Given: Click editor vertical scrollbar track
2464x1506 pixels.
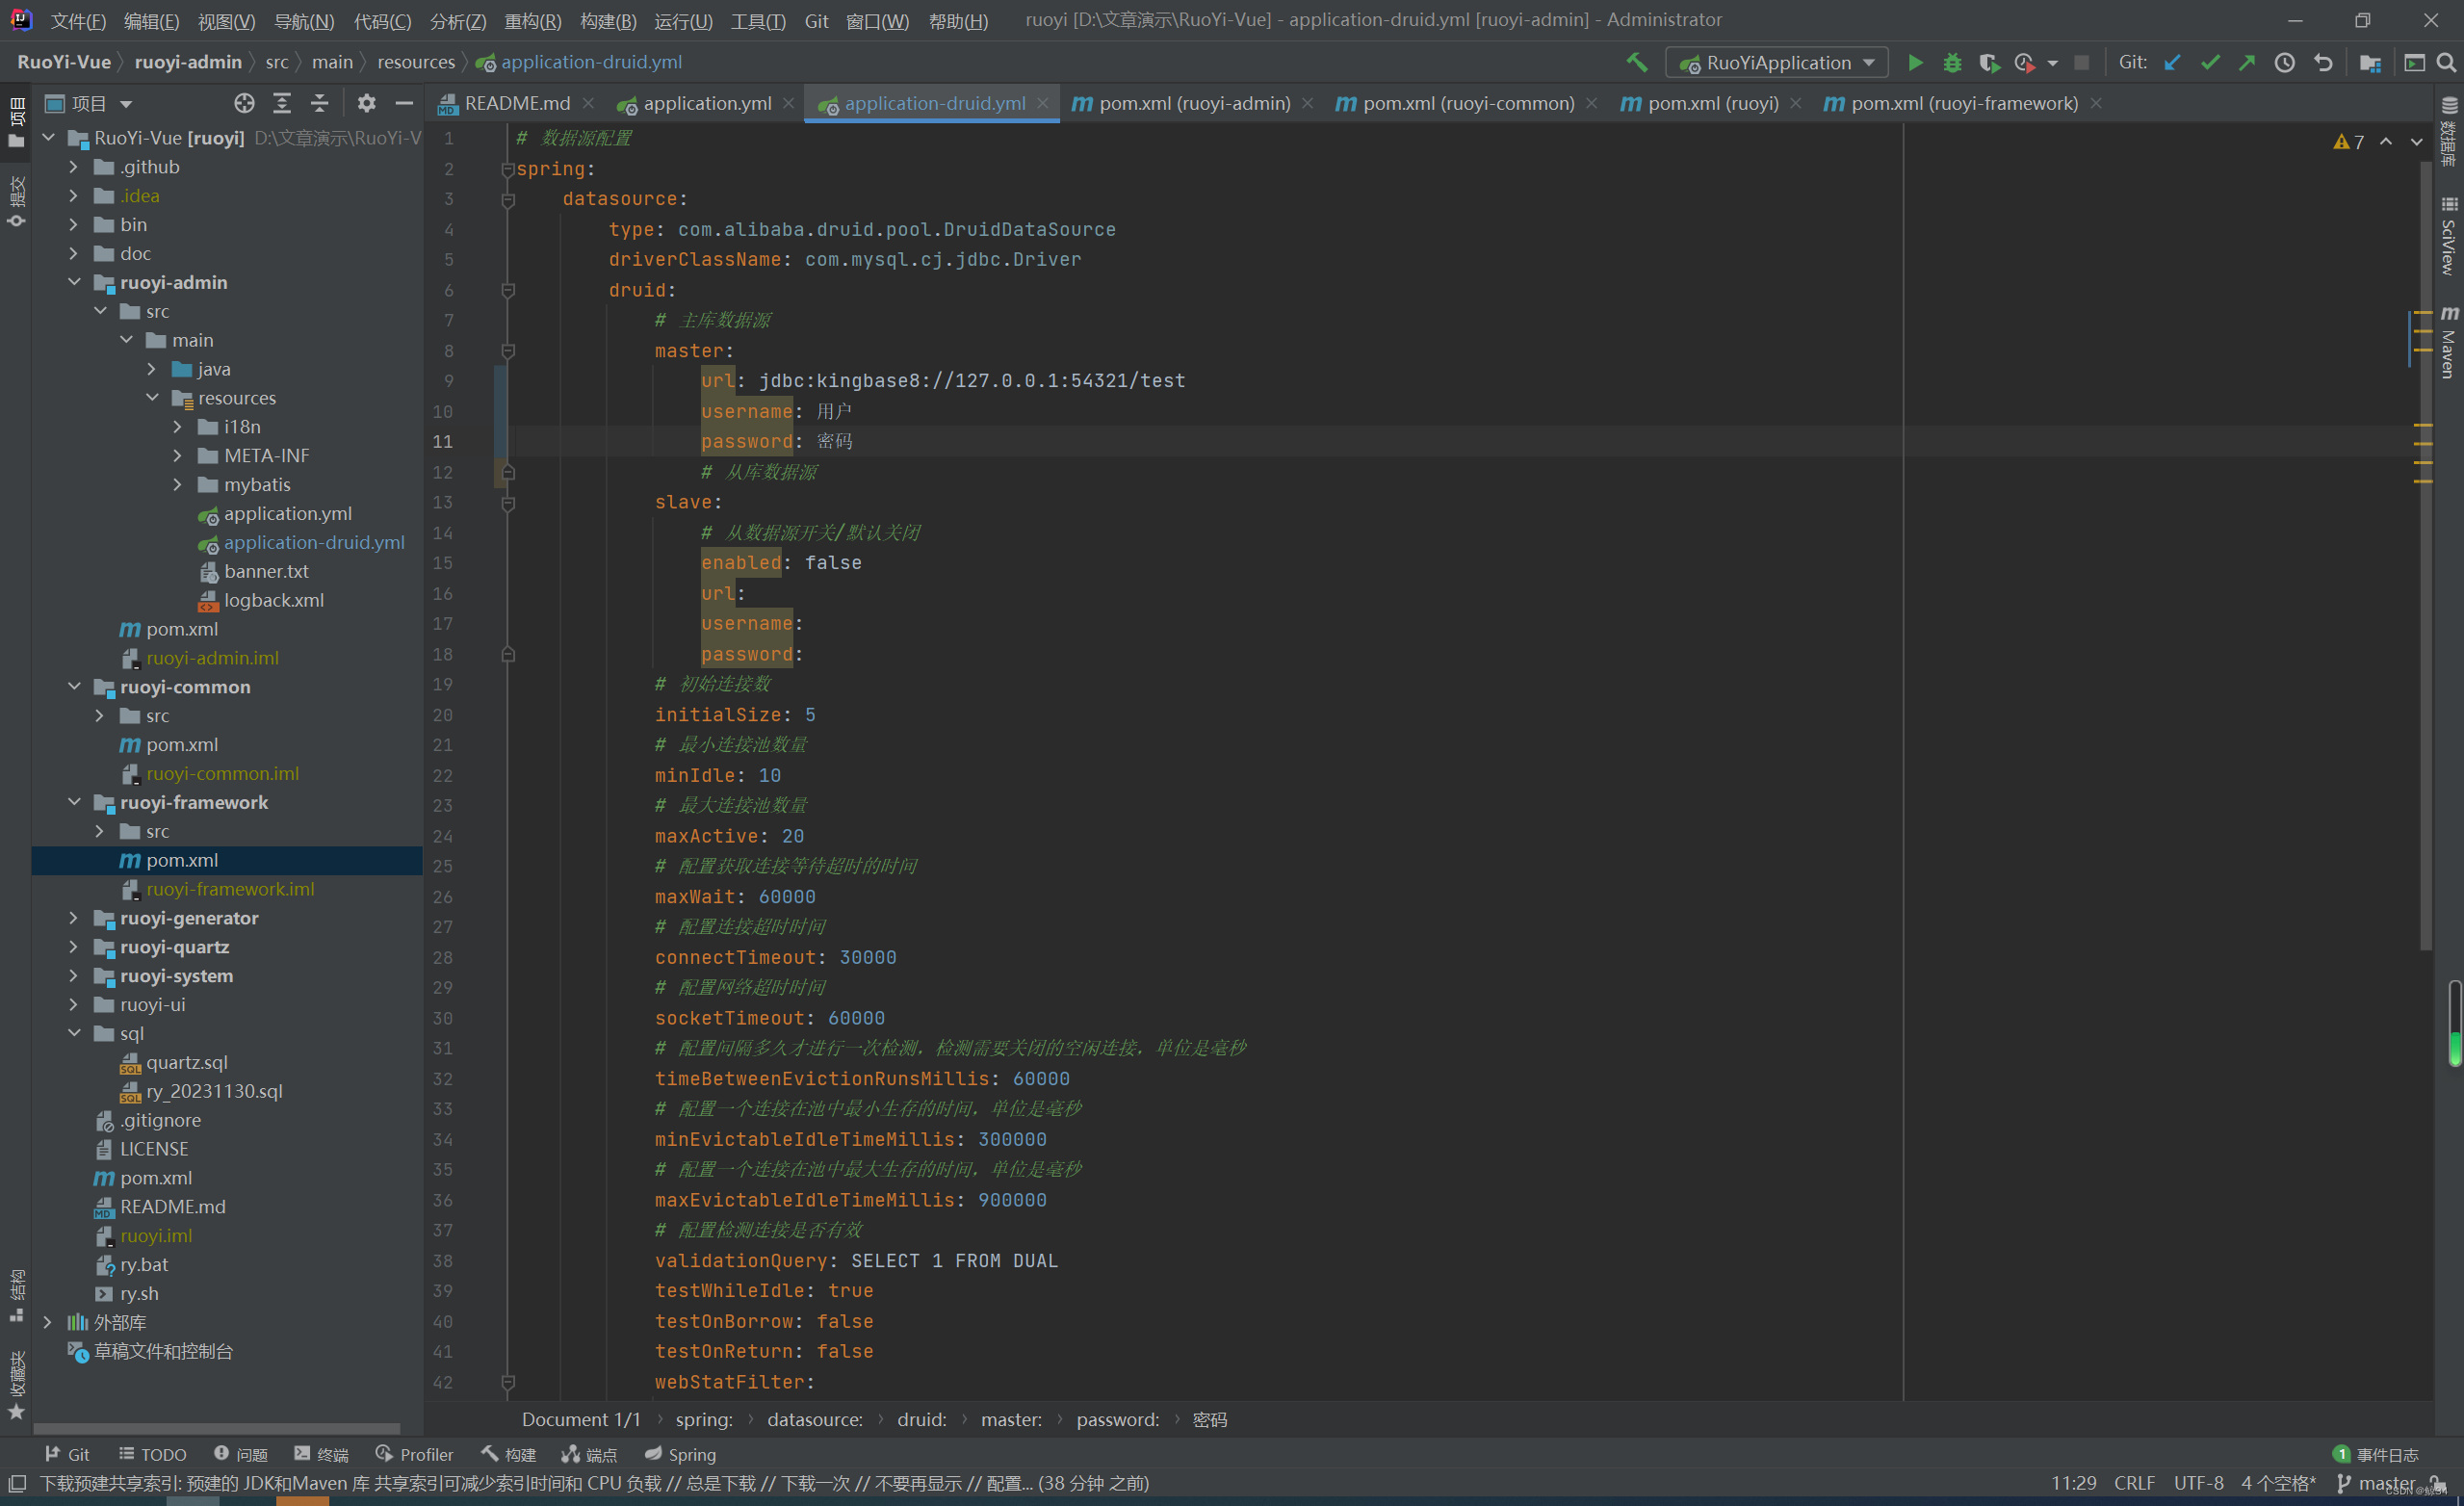Looking at the screenshot, I should point(2425,650).
